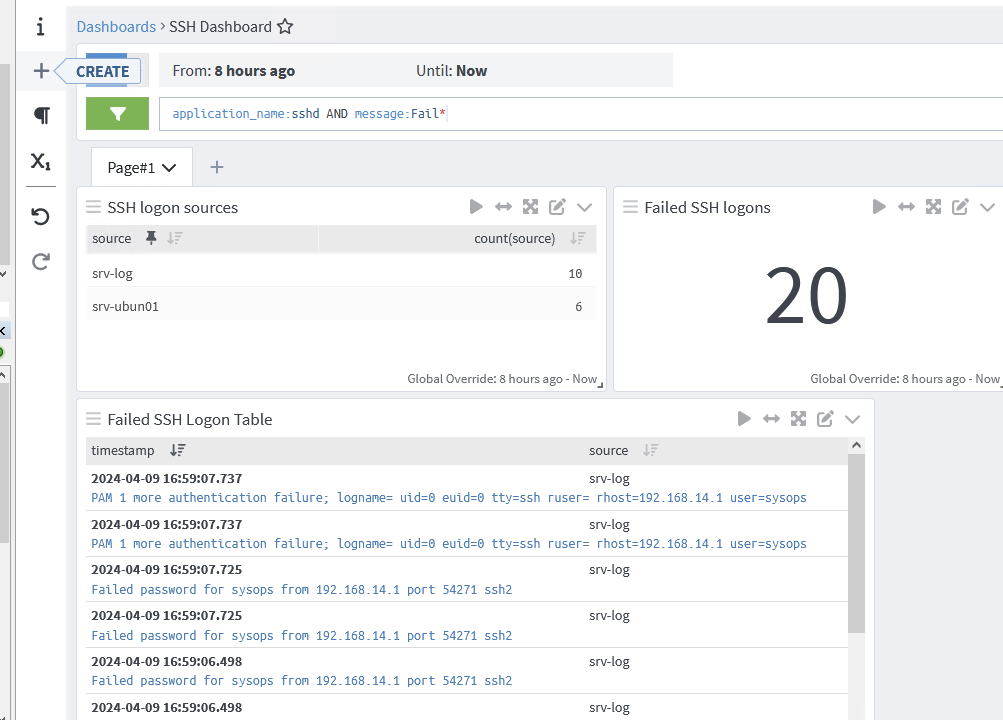Expand Failed SSH Logon Table to fullscreen

[x=798, y=419]
